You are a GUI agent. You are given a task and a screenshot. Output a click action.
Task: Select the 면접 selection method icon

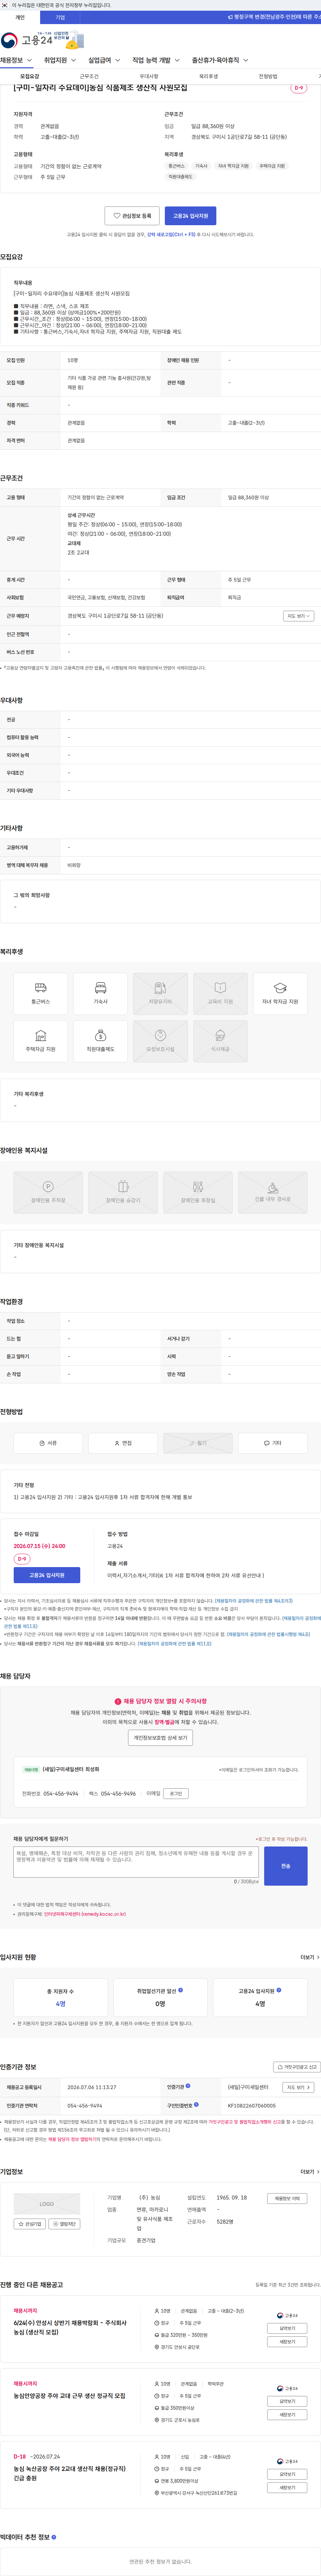[x=123, y=1443]
